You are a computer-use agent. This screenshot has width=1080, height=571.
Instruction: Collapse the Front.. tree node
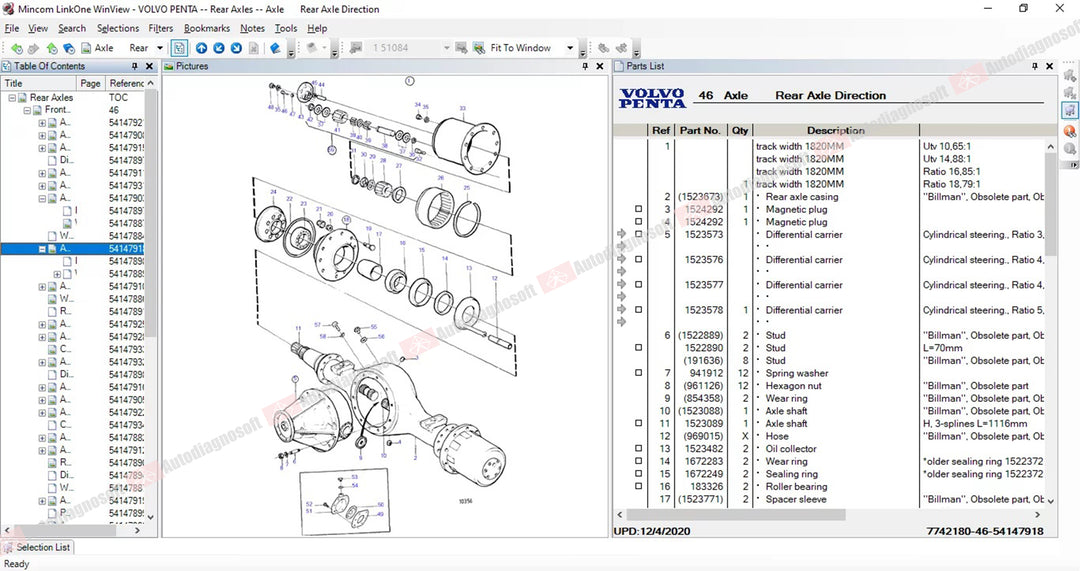coord(27,110)
